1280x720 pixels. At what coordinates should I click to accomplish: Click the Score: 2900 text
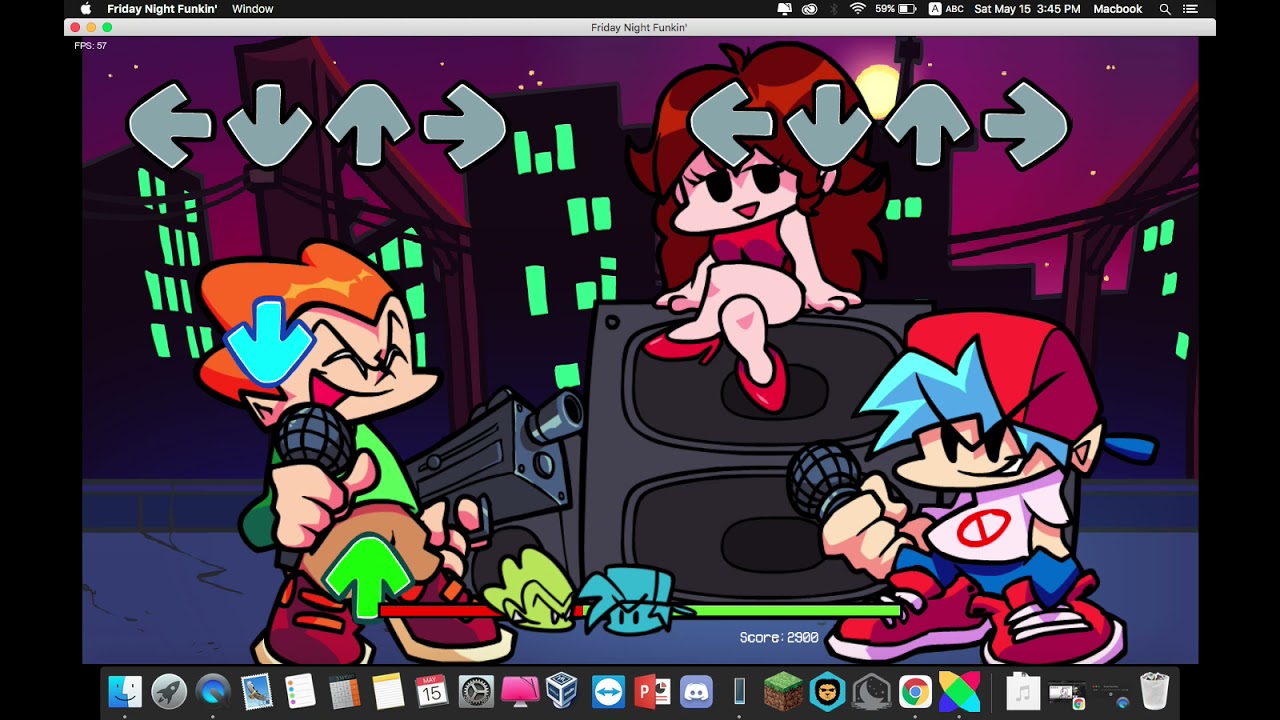point(779,637)
